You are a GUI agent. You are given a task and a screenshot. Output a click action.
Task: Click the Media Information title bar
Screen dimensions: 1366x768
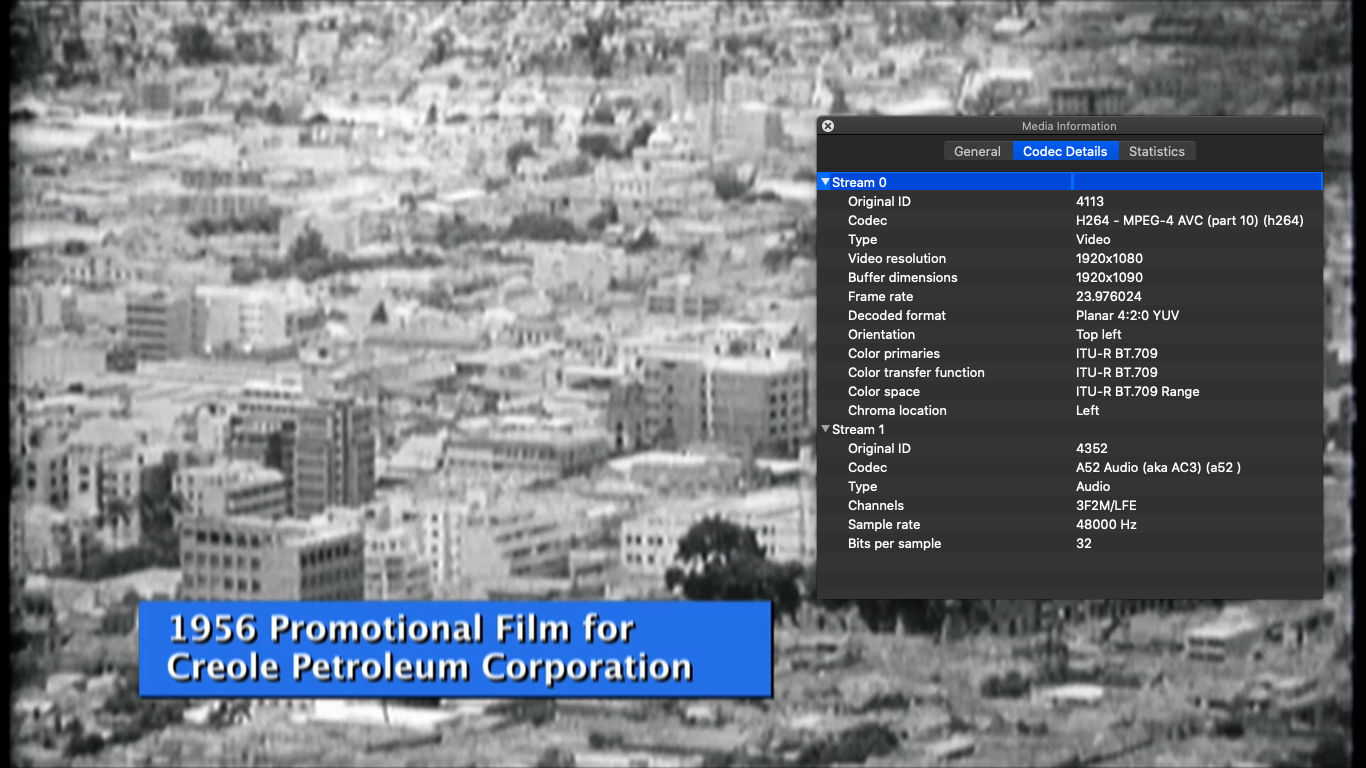(x=1069, y=126)
